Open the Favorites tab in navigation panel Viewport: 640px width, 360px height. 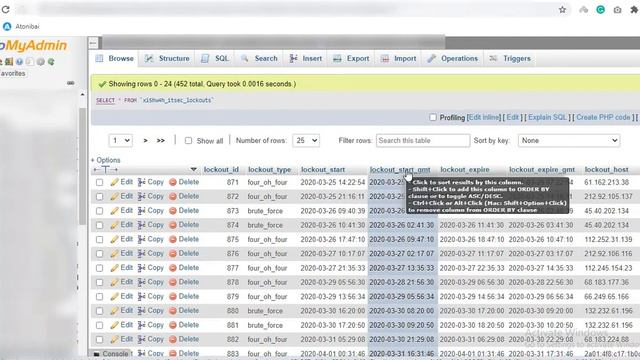(13, 73)
